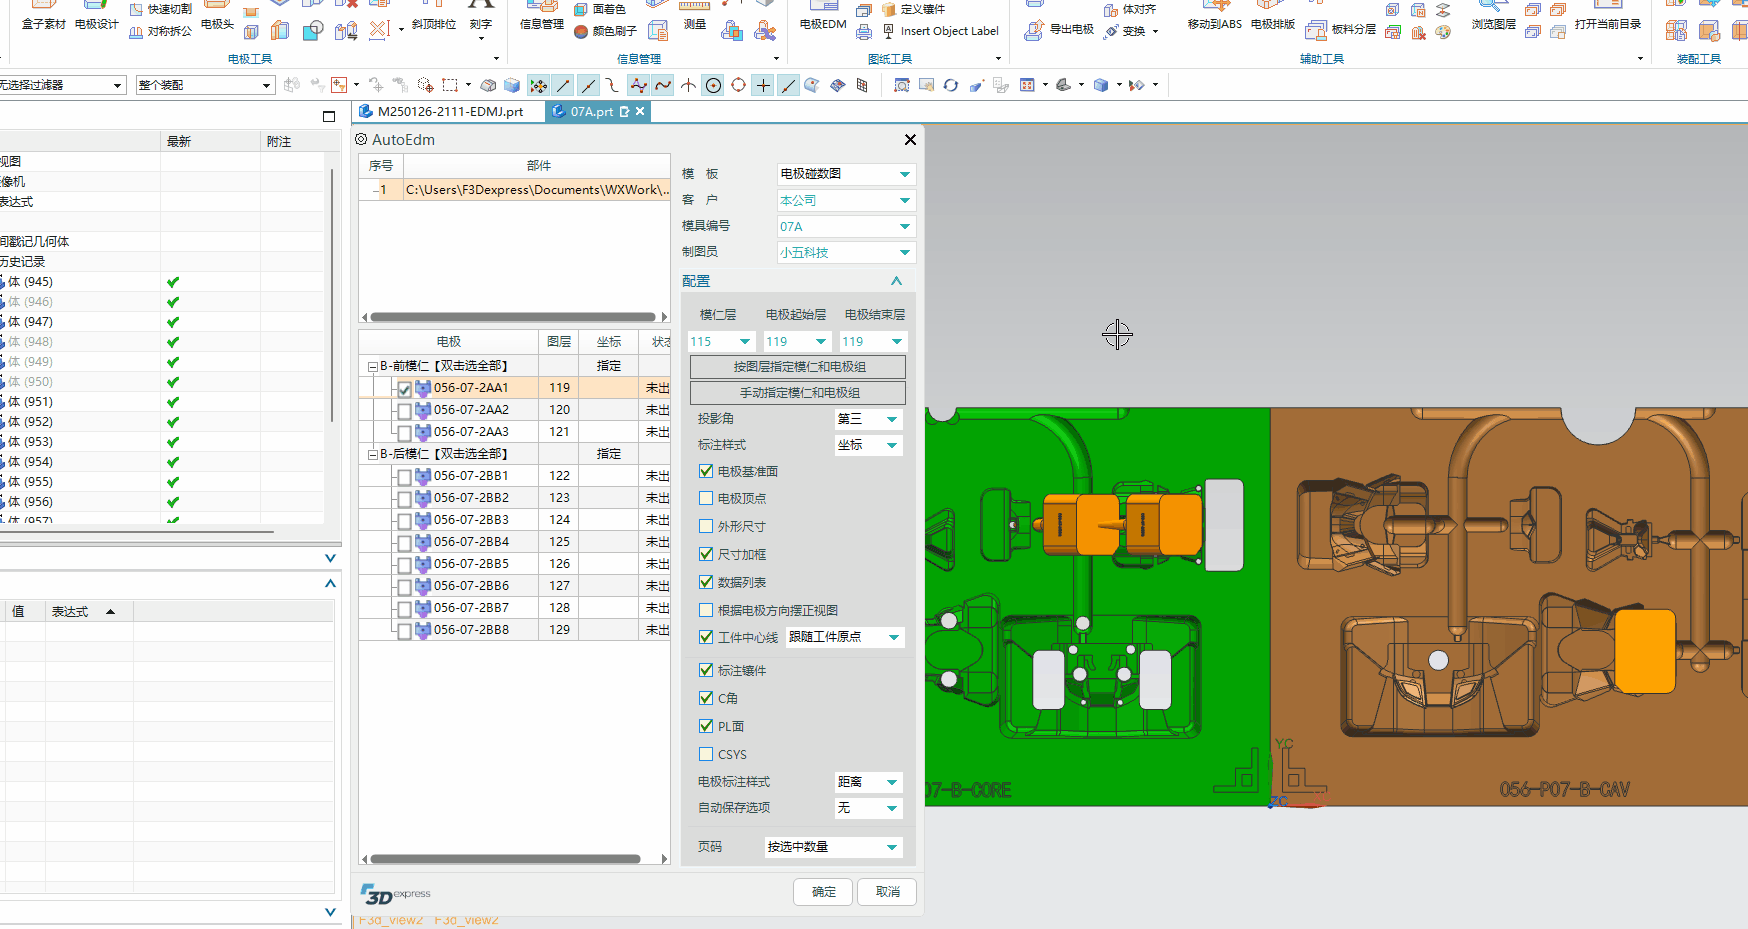Click the 电极EDM ribbon button
Screen dimensions: 1748x929
(x=823, y=17)
